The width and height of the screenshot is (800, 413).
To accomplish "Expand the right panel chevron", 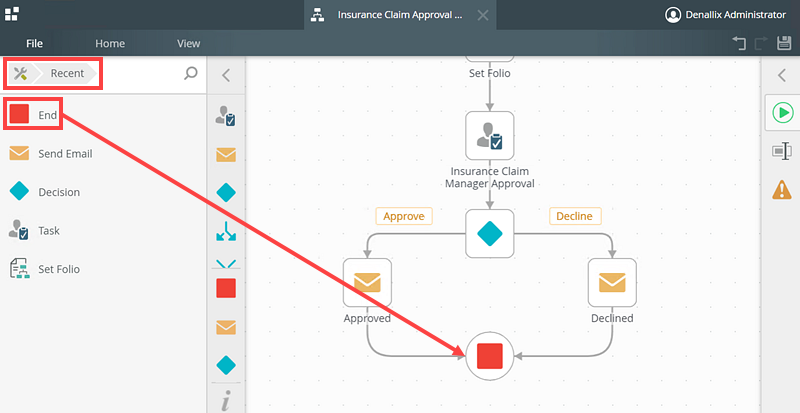I will [x=781, y=76].
